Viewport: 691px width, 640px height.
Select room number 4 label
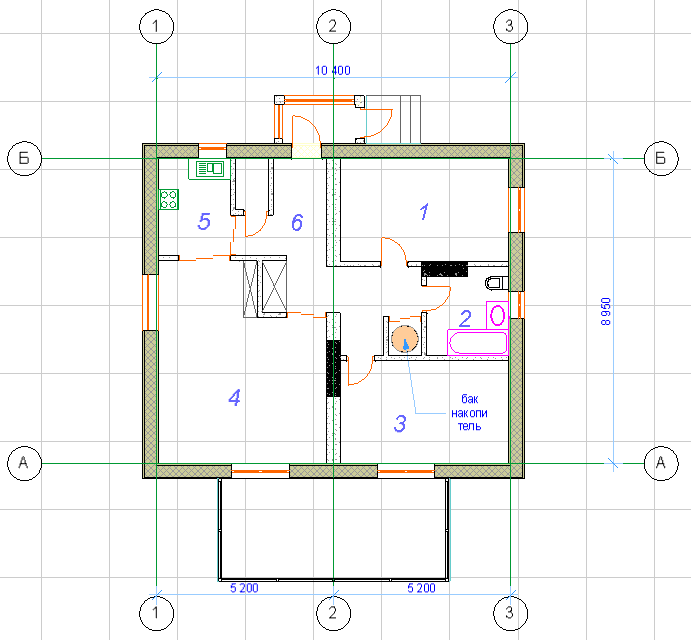click(x=234, y=398)
